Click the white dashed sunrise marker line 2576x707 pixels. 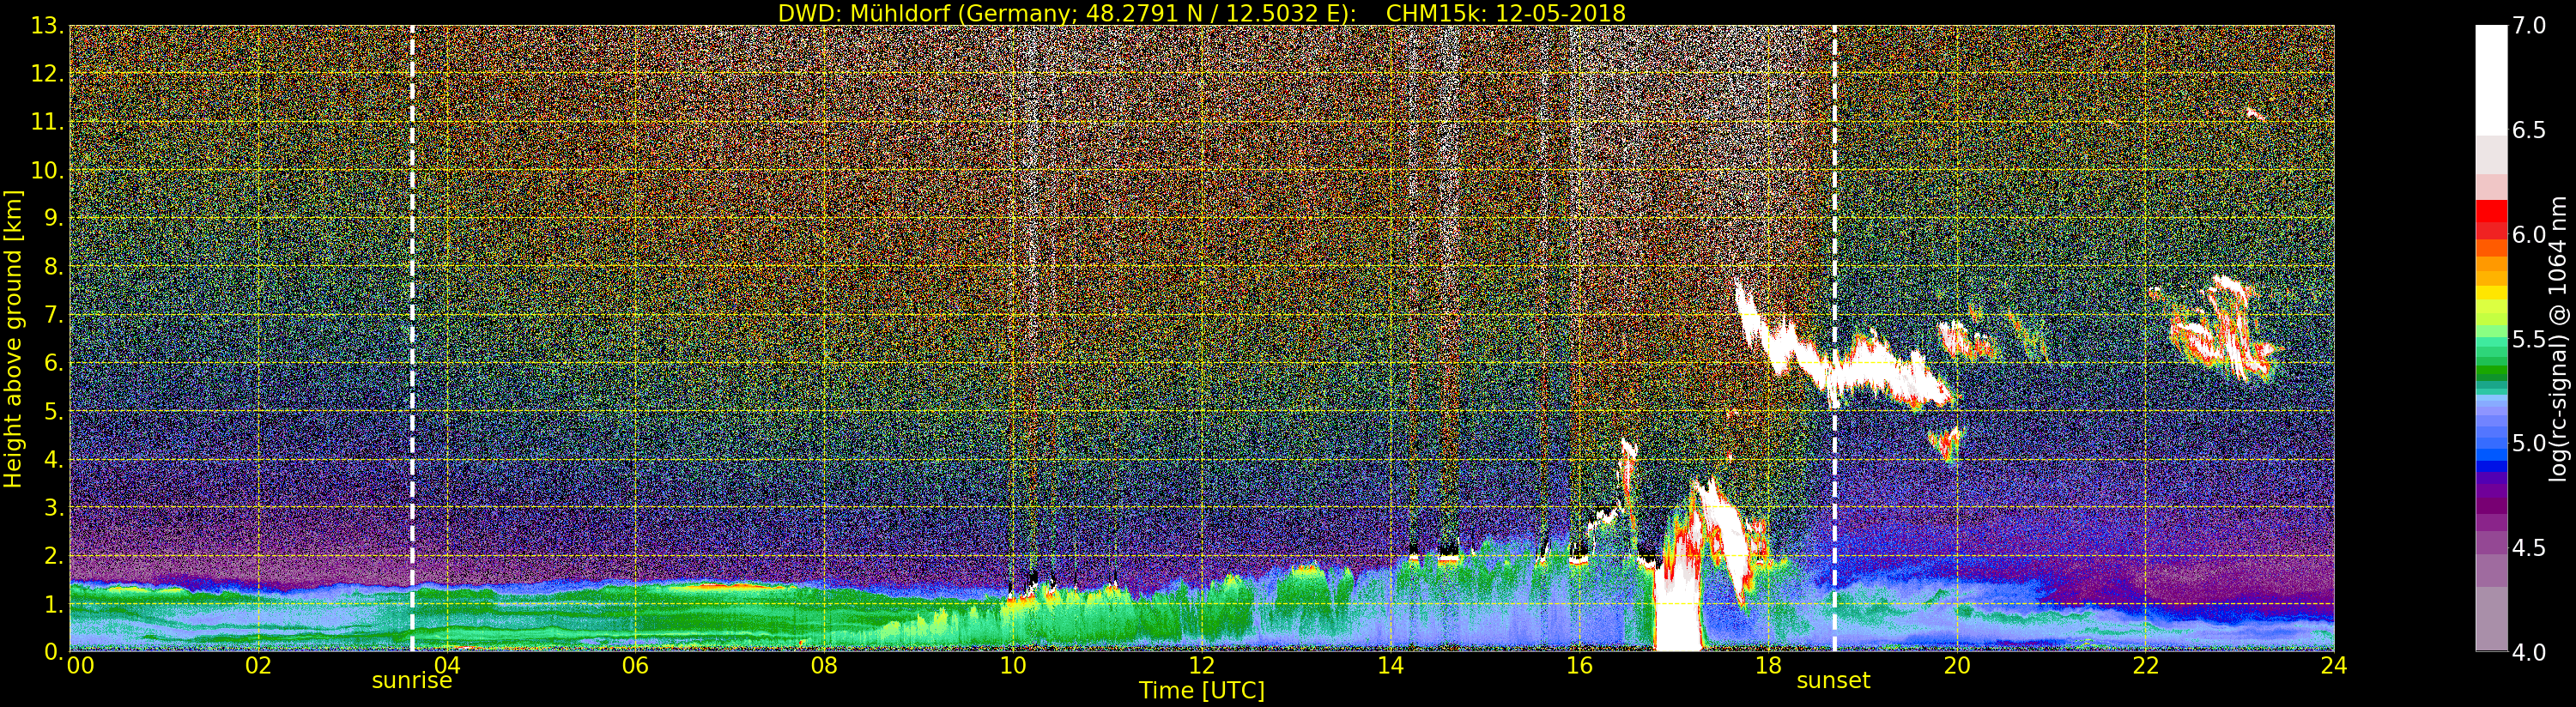(412, 338)
